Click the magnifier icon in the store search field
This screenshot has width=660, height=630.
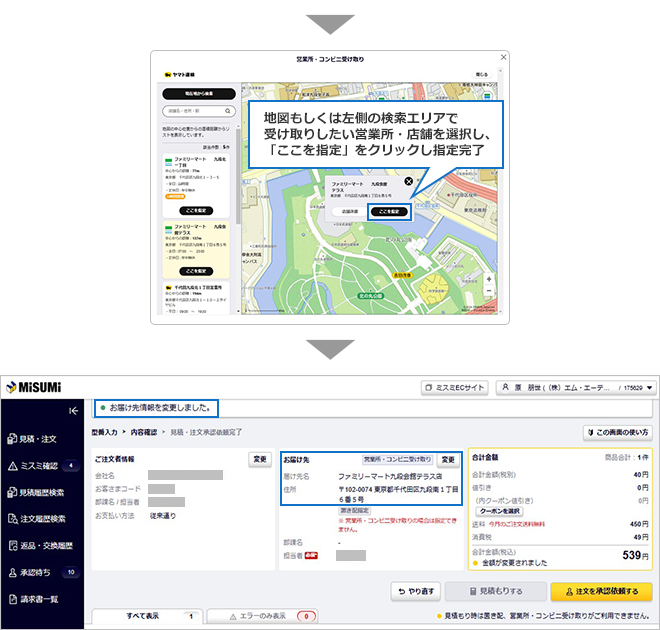click(228, 111)
